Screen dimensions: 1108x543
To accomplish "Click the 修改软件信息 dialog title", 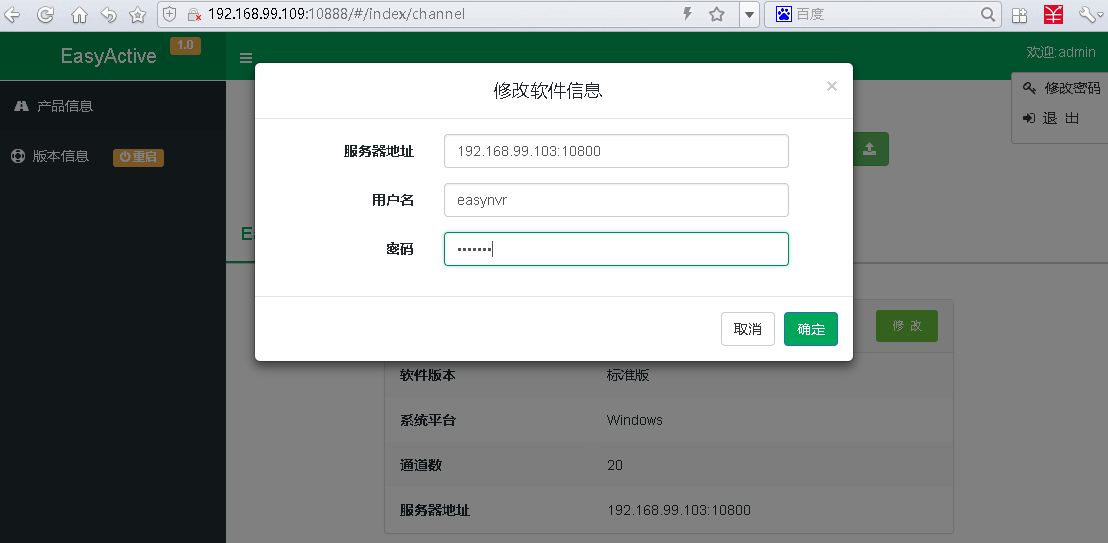I will tap(548, 90).
